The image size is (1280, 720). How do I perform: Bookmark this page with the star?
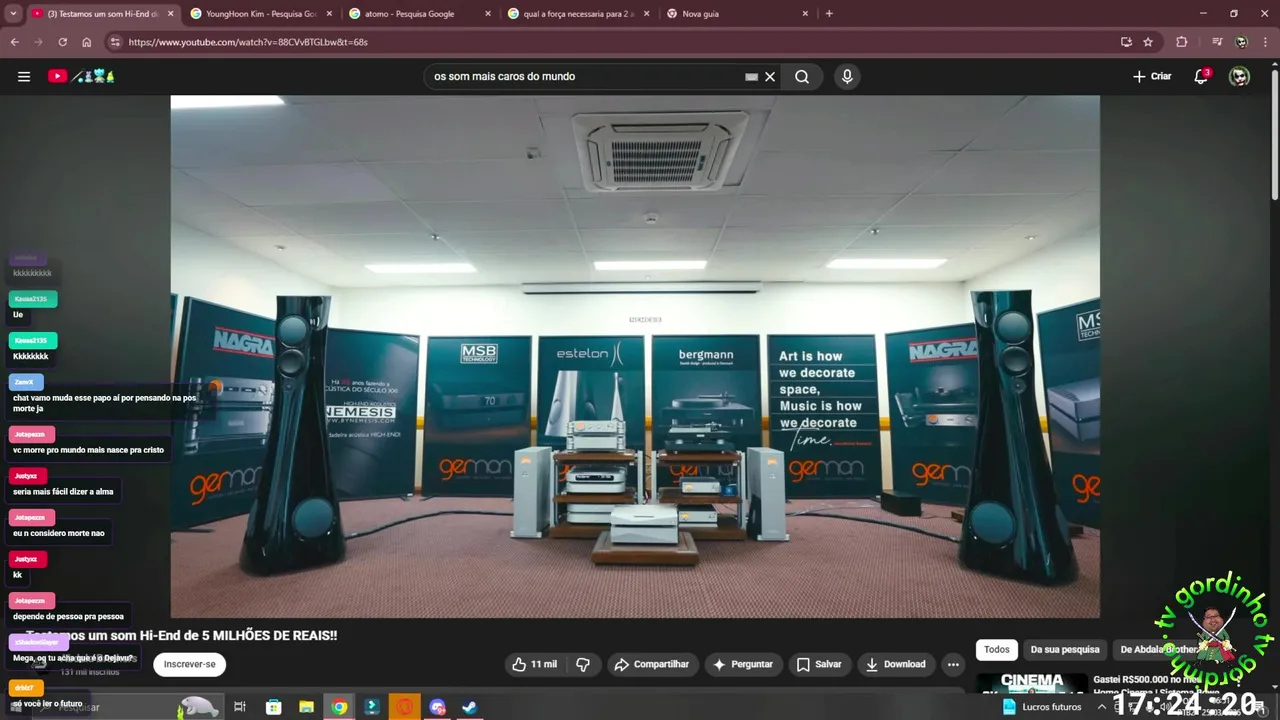coord(1148,42)
